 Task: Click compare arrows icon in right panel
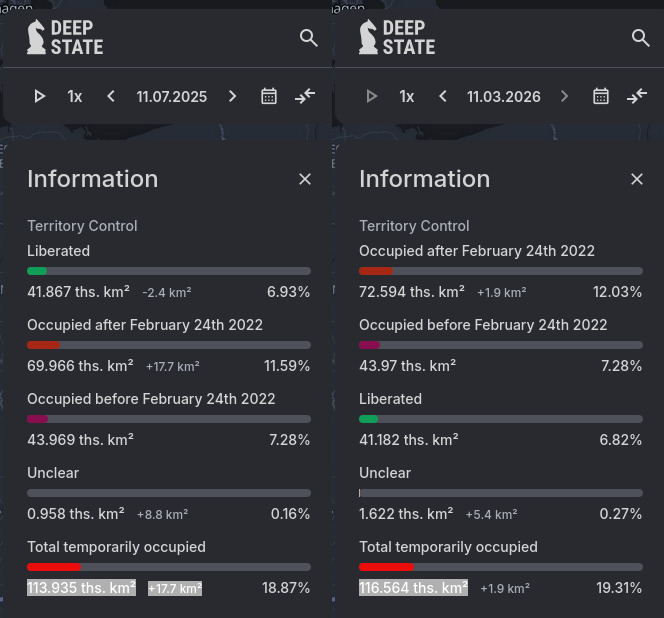click(x=637, y=96)
